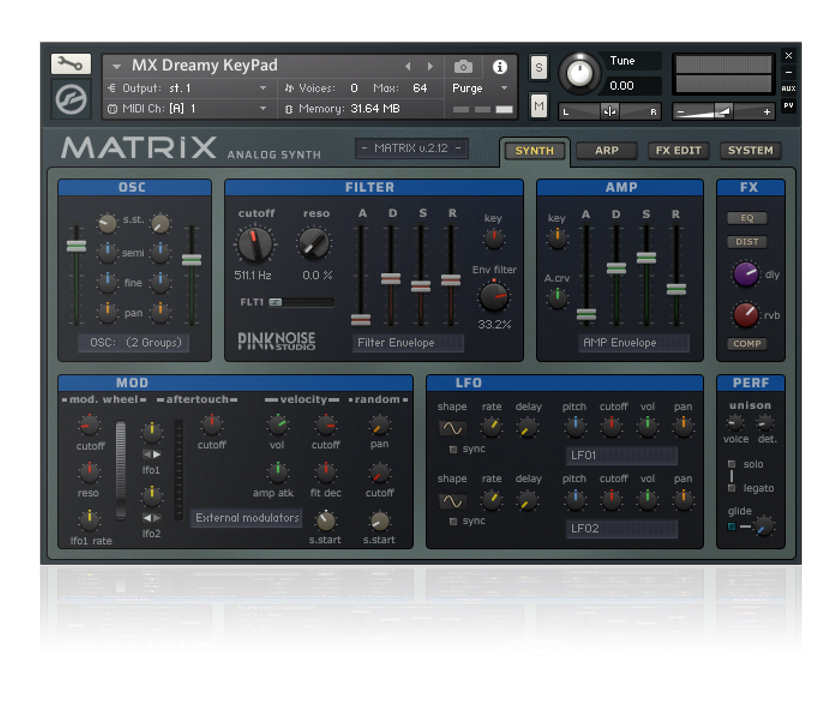Click the Kontakt instrument logo icon
The width and height of the screenshot is (840, 720).
(x=71, y=99)
